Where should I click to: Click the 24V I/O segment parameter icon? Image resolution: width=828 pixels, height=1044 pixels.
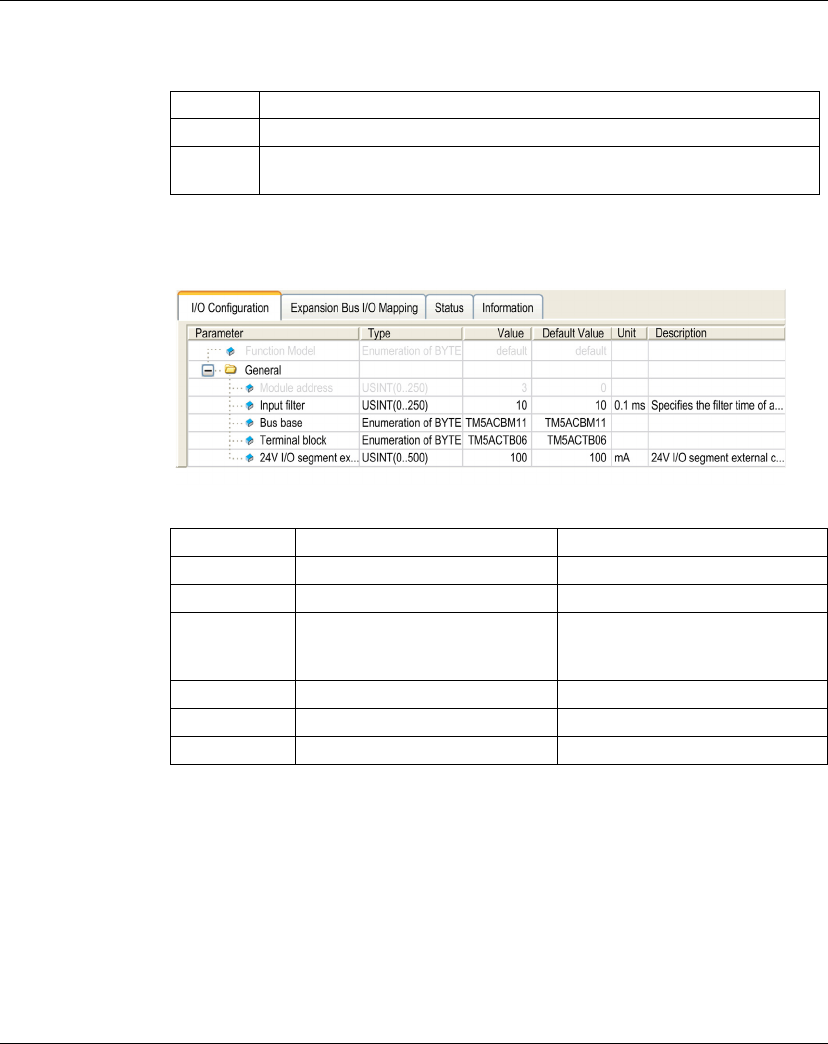pyautogui.click(x=250, y=458)
